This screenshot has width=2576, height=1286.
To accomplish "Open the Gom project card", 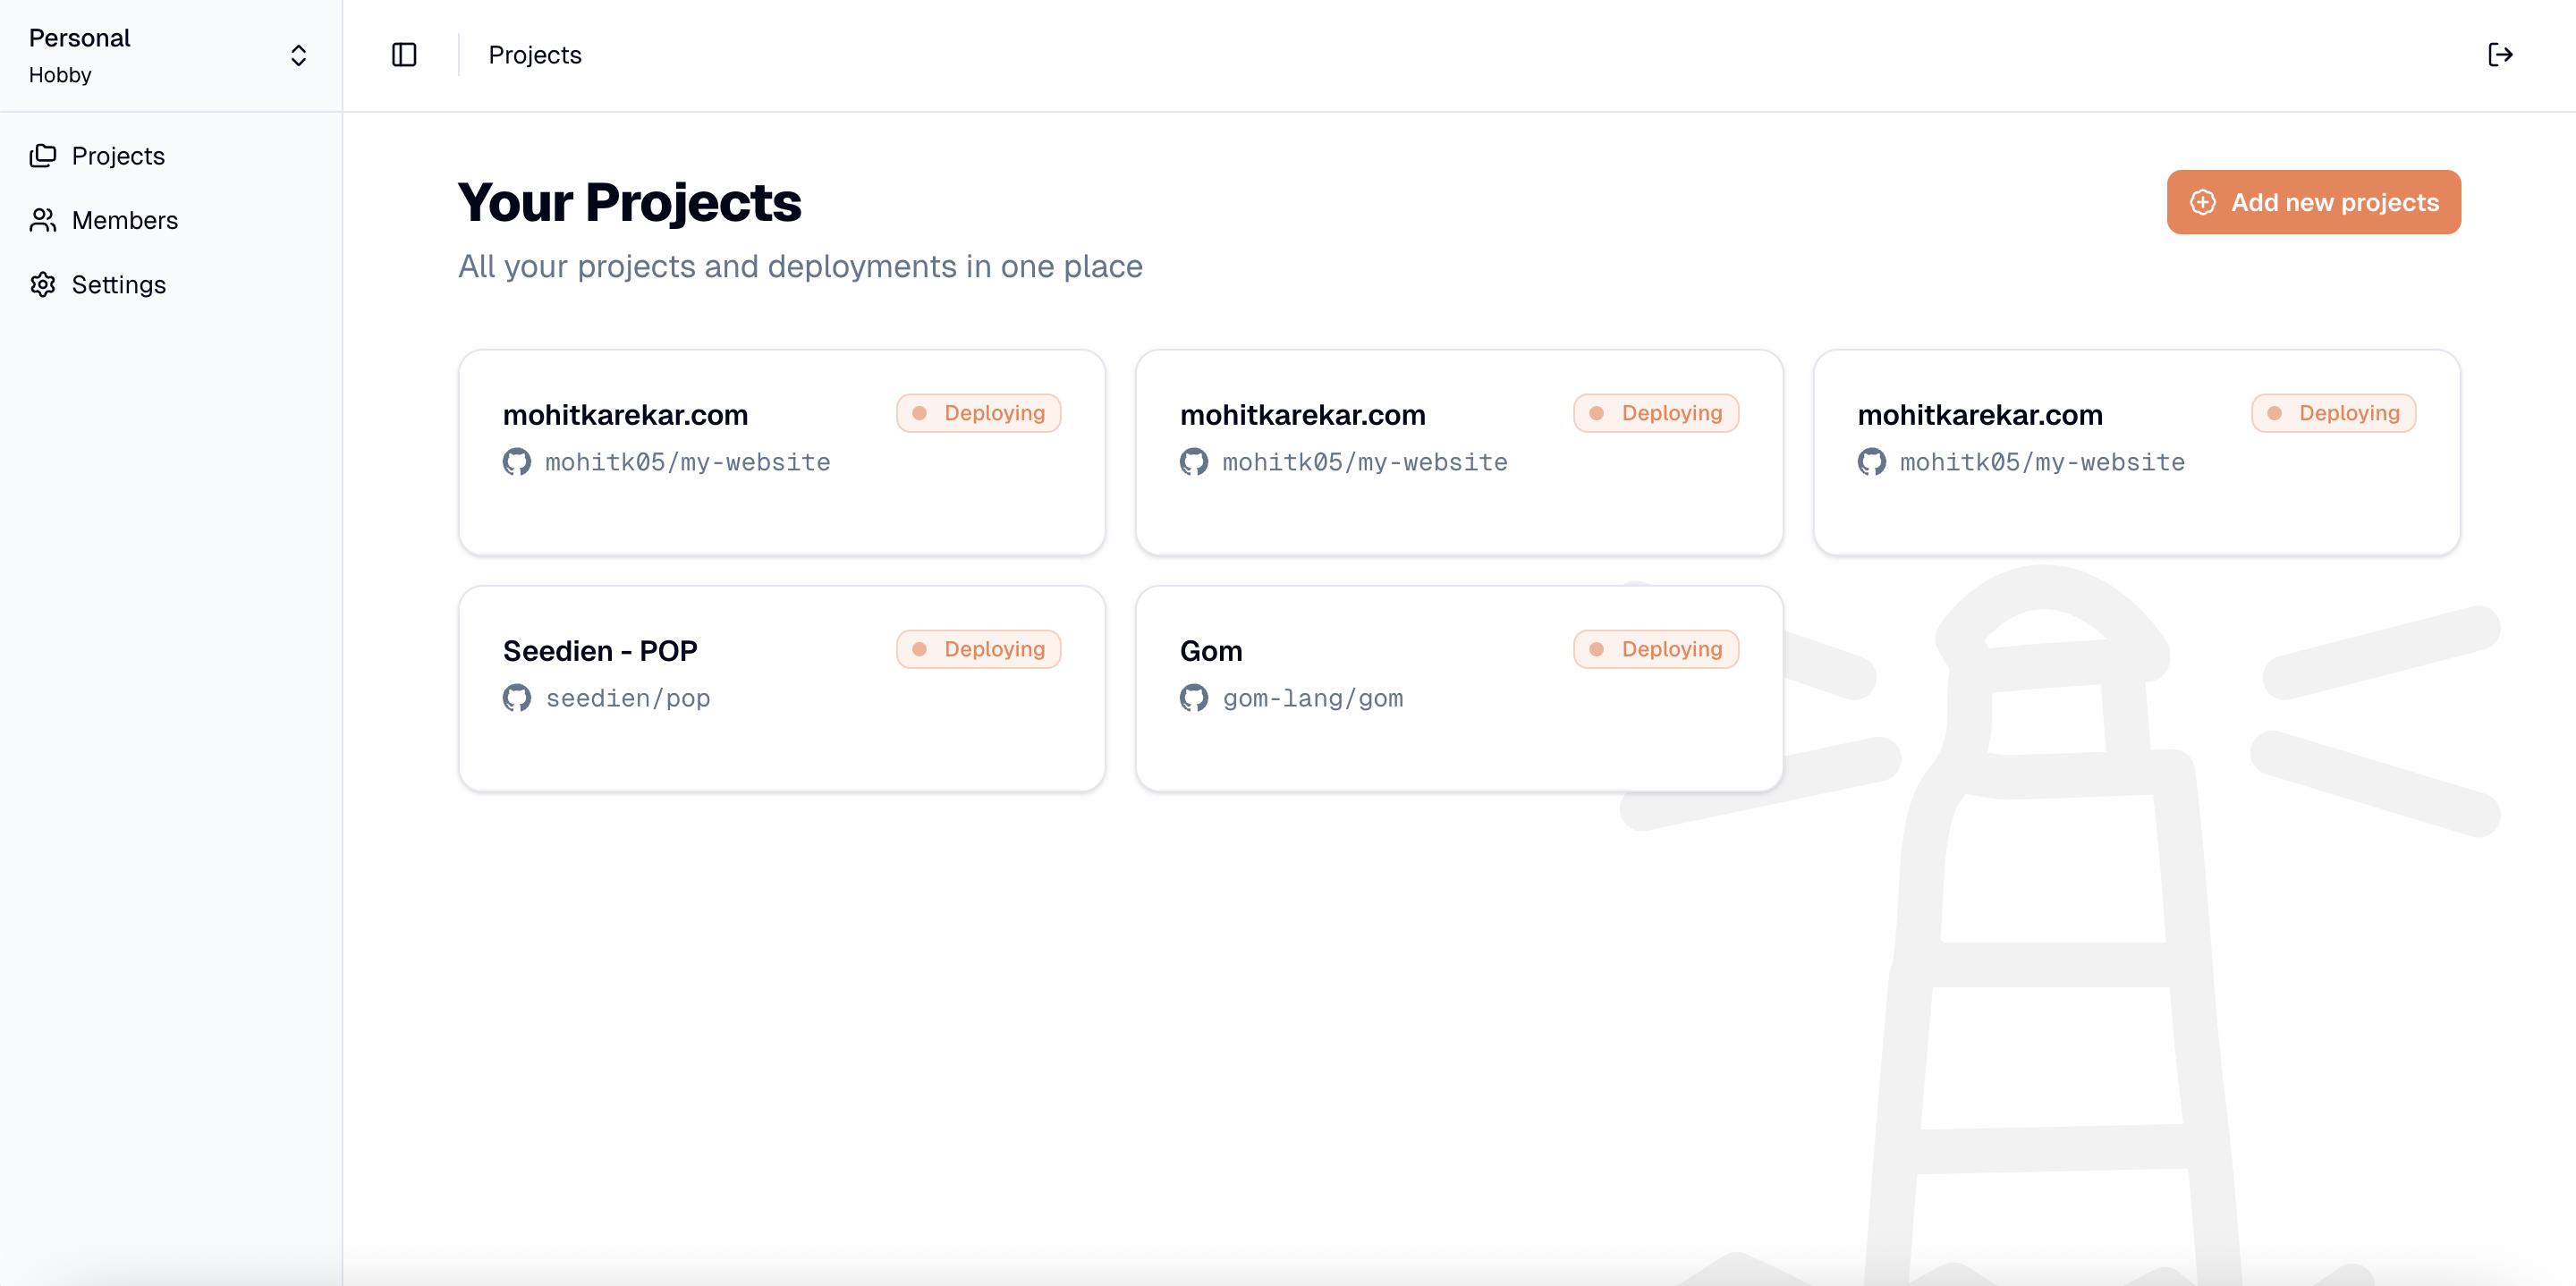I will pos(1459,688).
